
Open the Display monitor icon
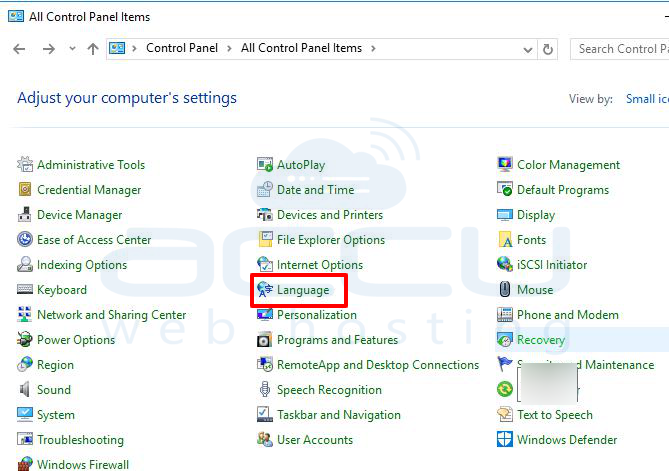coord(505,215)
